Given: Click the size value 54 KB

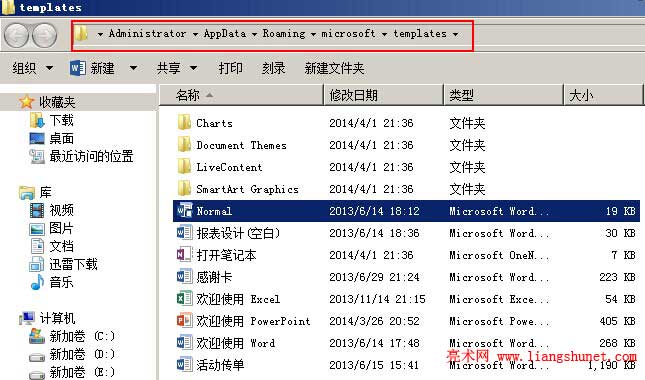Looking at the screenshot, I should click(620, 299).
